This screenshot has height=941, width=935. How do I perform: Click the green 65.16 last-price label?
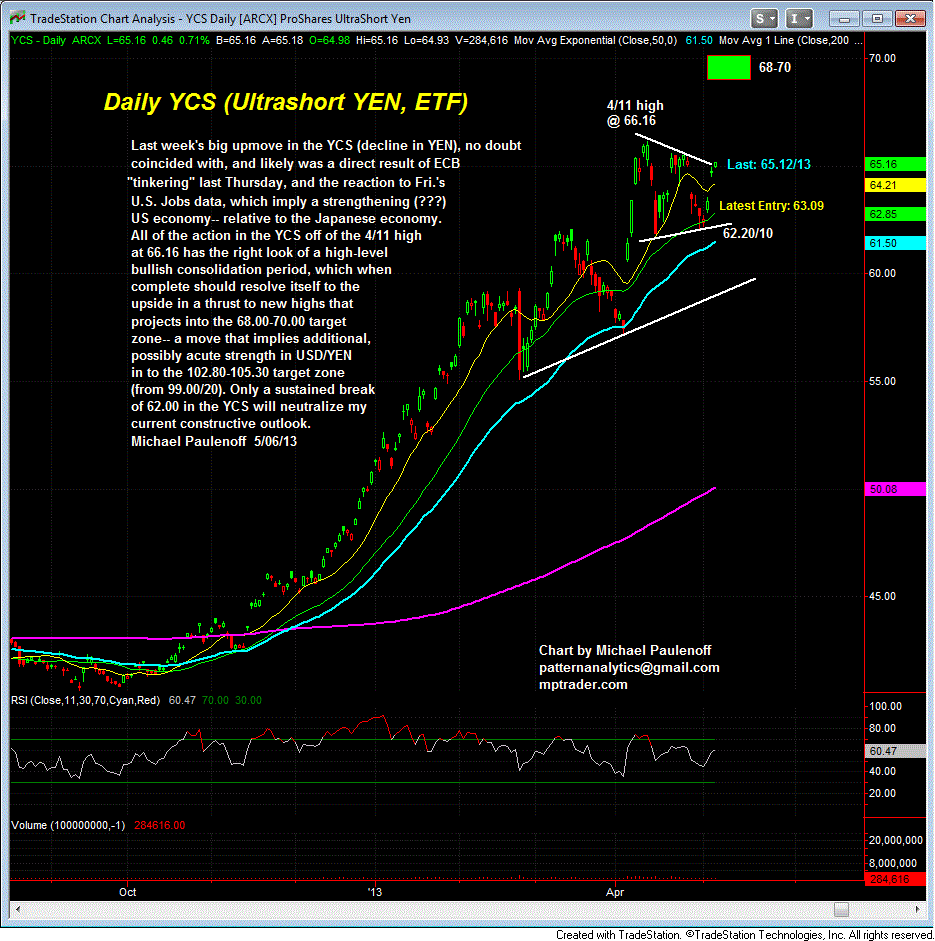[895, 164]
